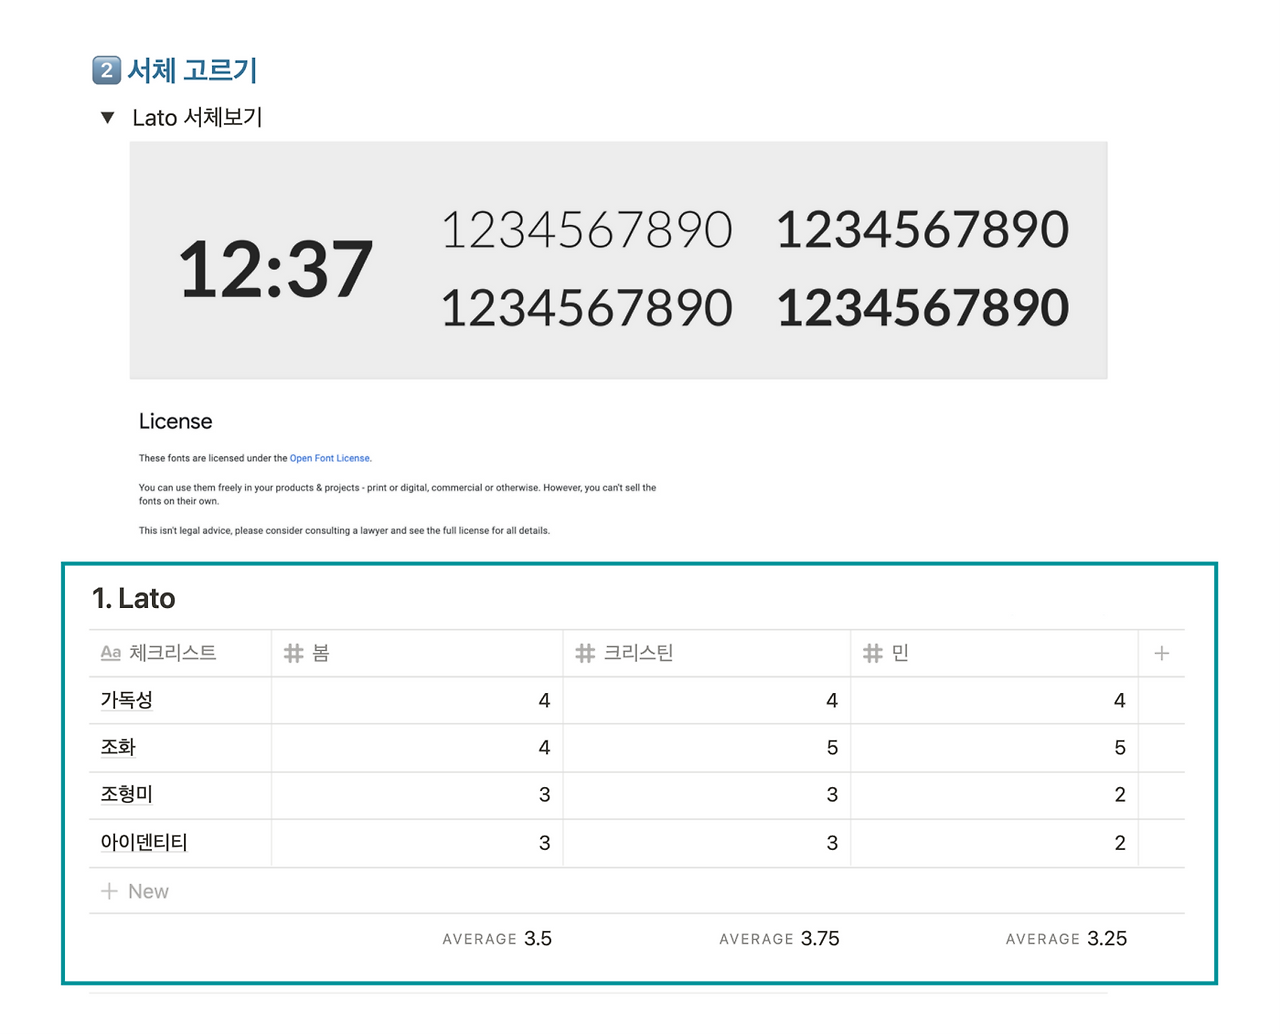This screenshot has width=1280, height=1034.
Task: Open the Open Font License link
Action: 330,458
